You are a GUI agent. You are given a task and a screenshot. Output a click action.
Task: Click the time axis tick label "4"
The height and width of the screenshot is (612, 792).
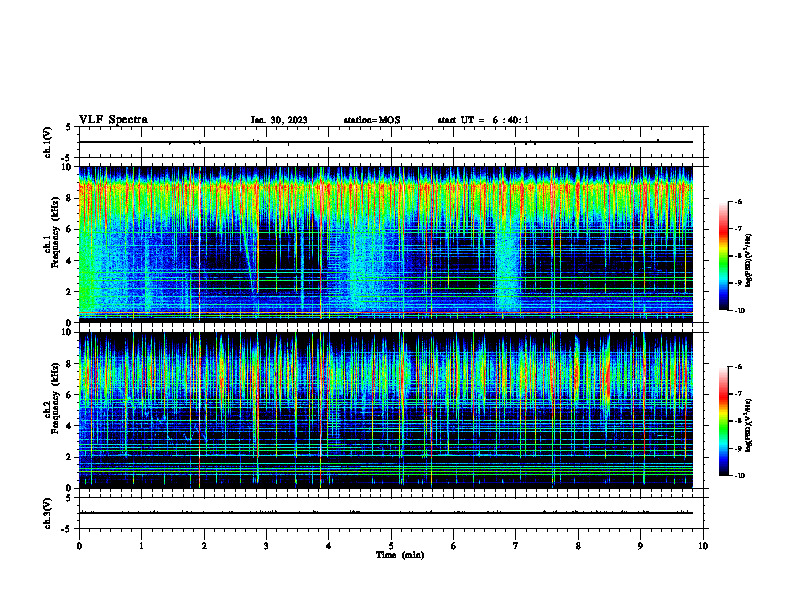click(329, 546)
